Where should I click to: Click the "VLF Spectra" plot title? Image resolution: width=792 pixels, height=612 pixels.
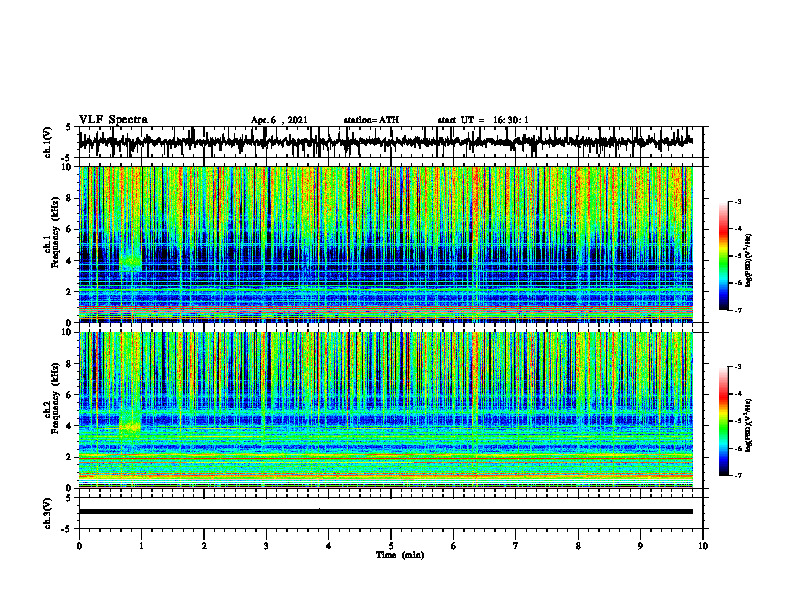(x=113, y=120)
